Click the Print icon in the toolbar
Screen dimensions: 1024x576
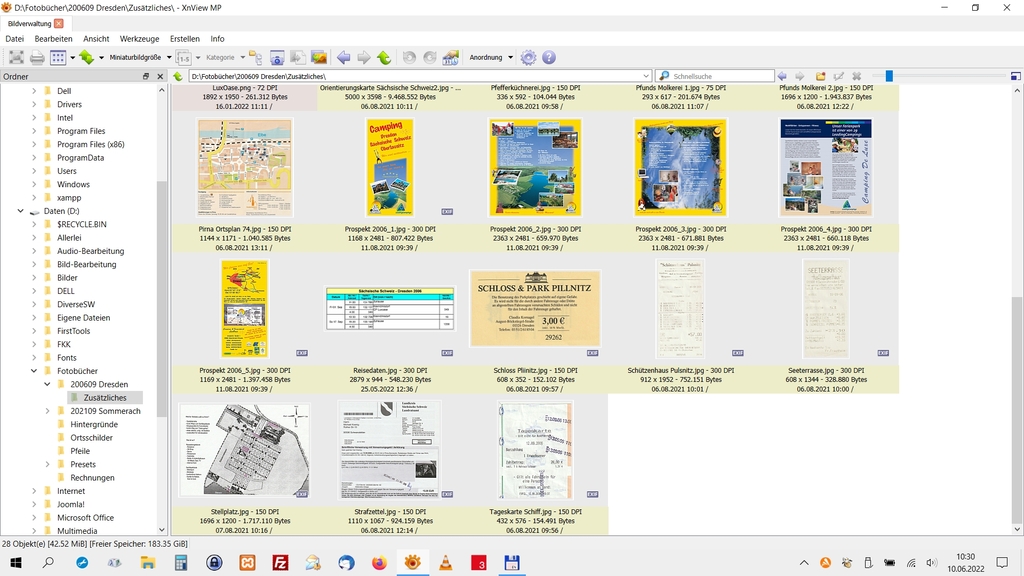[37, 58]
